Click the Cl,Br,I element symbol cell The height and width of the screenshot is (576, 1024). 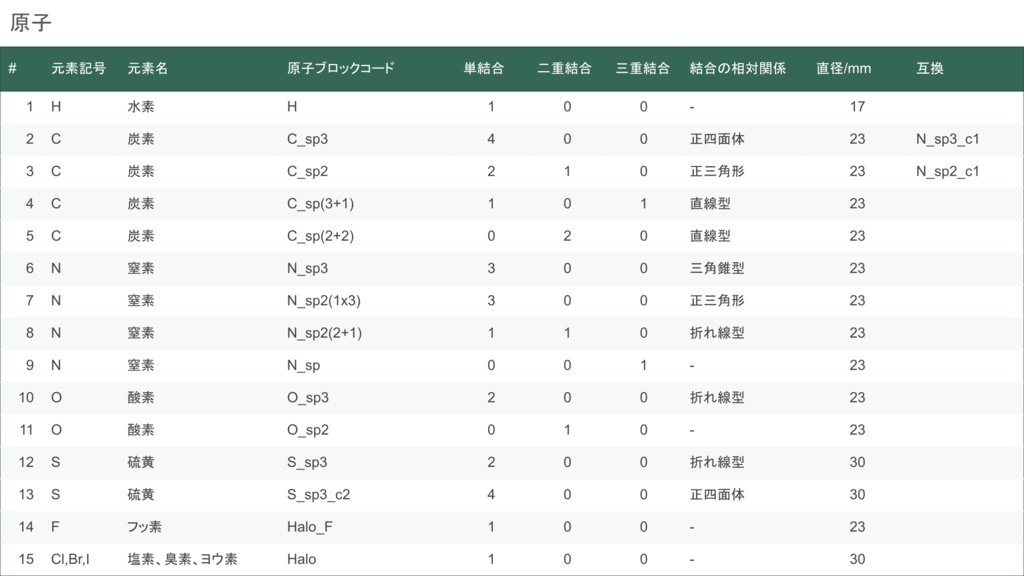point(70,559)
